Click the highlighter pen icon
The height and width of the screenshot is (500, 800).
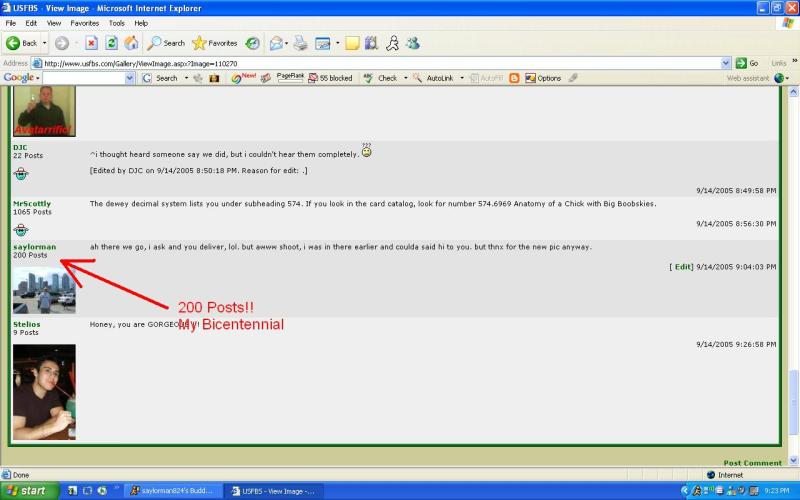(x=573, y=78)
